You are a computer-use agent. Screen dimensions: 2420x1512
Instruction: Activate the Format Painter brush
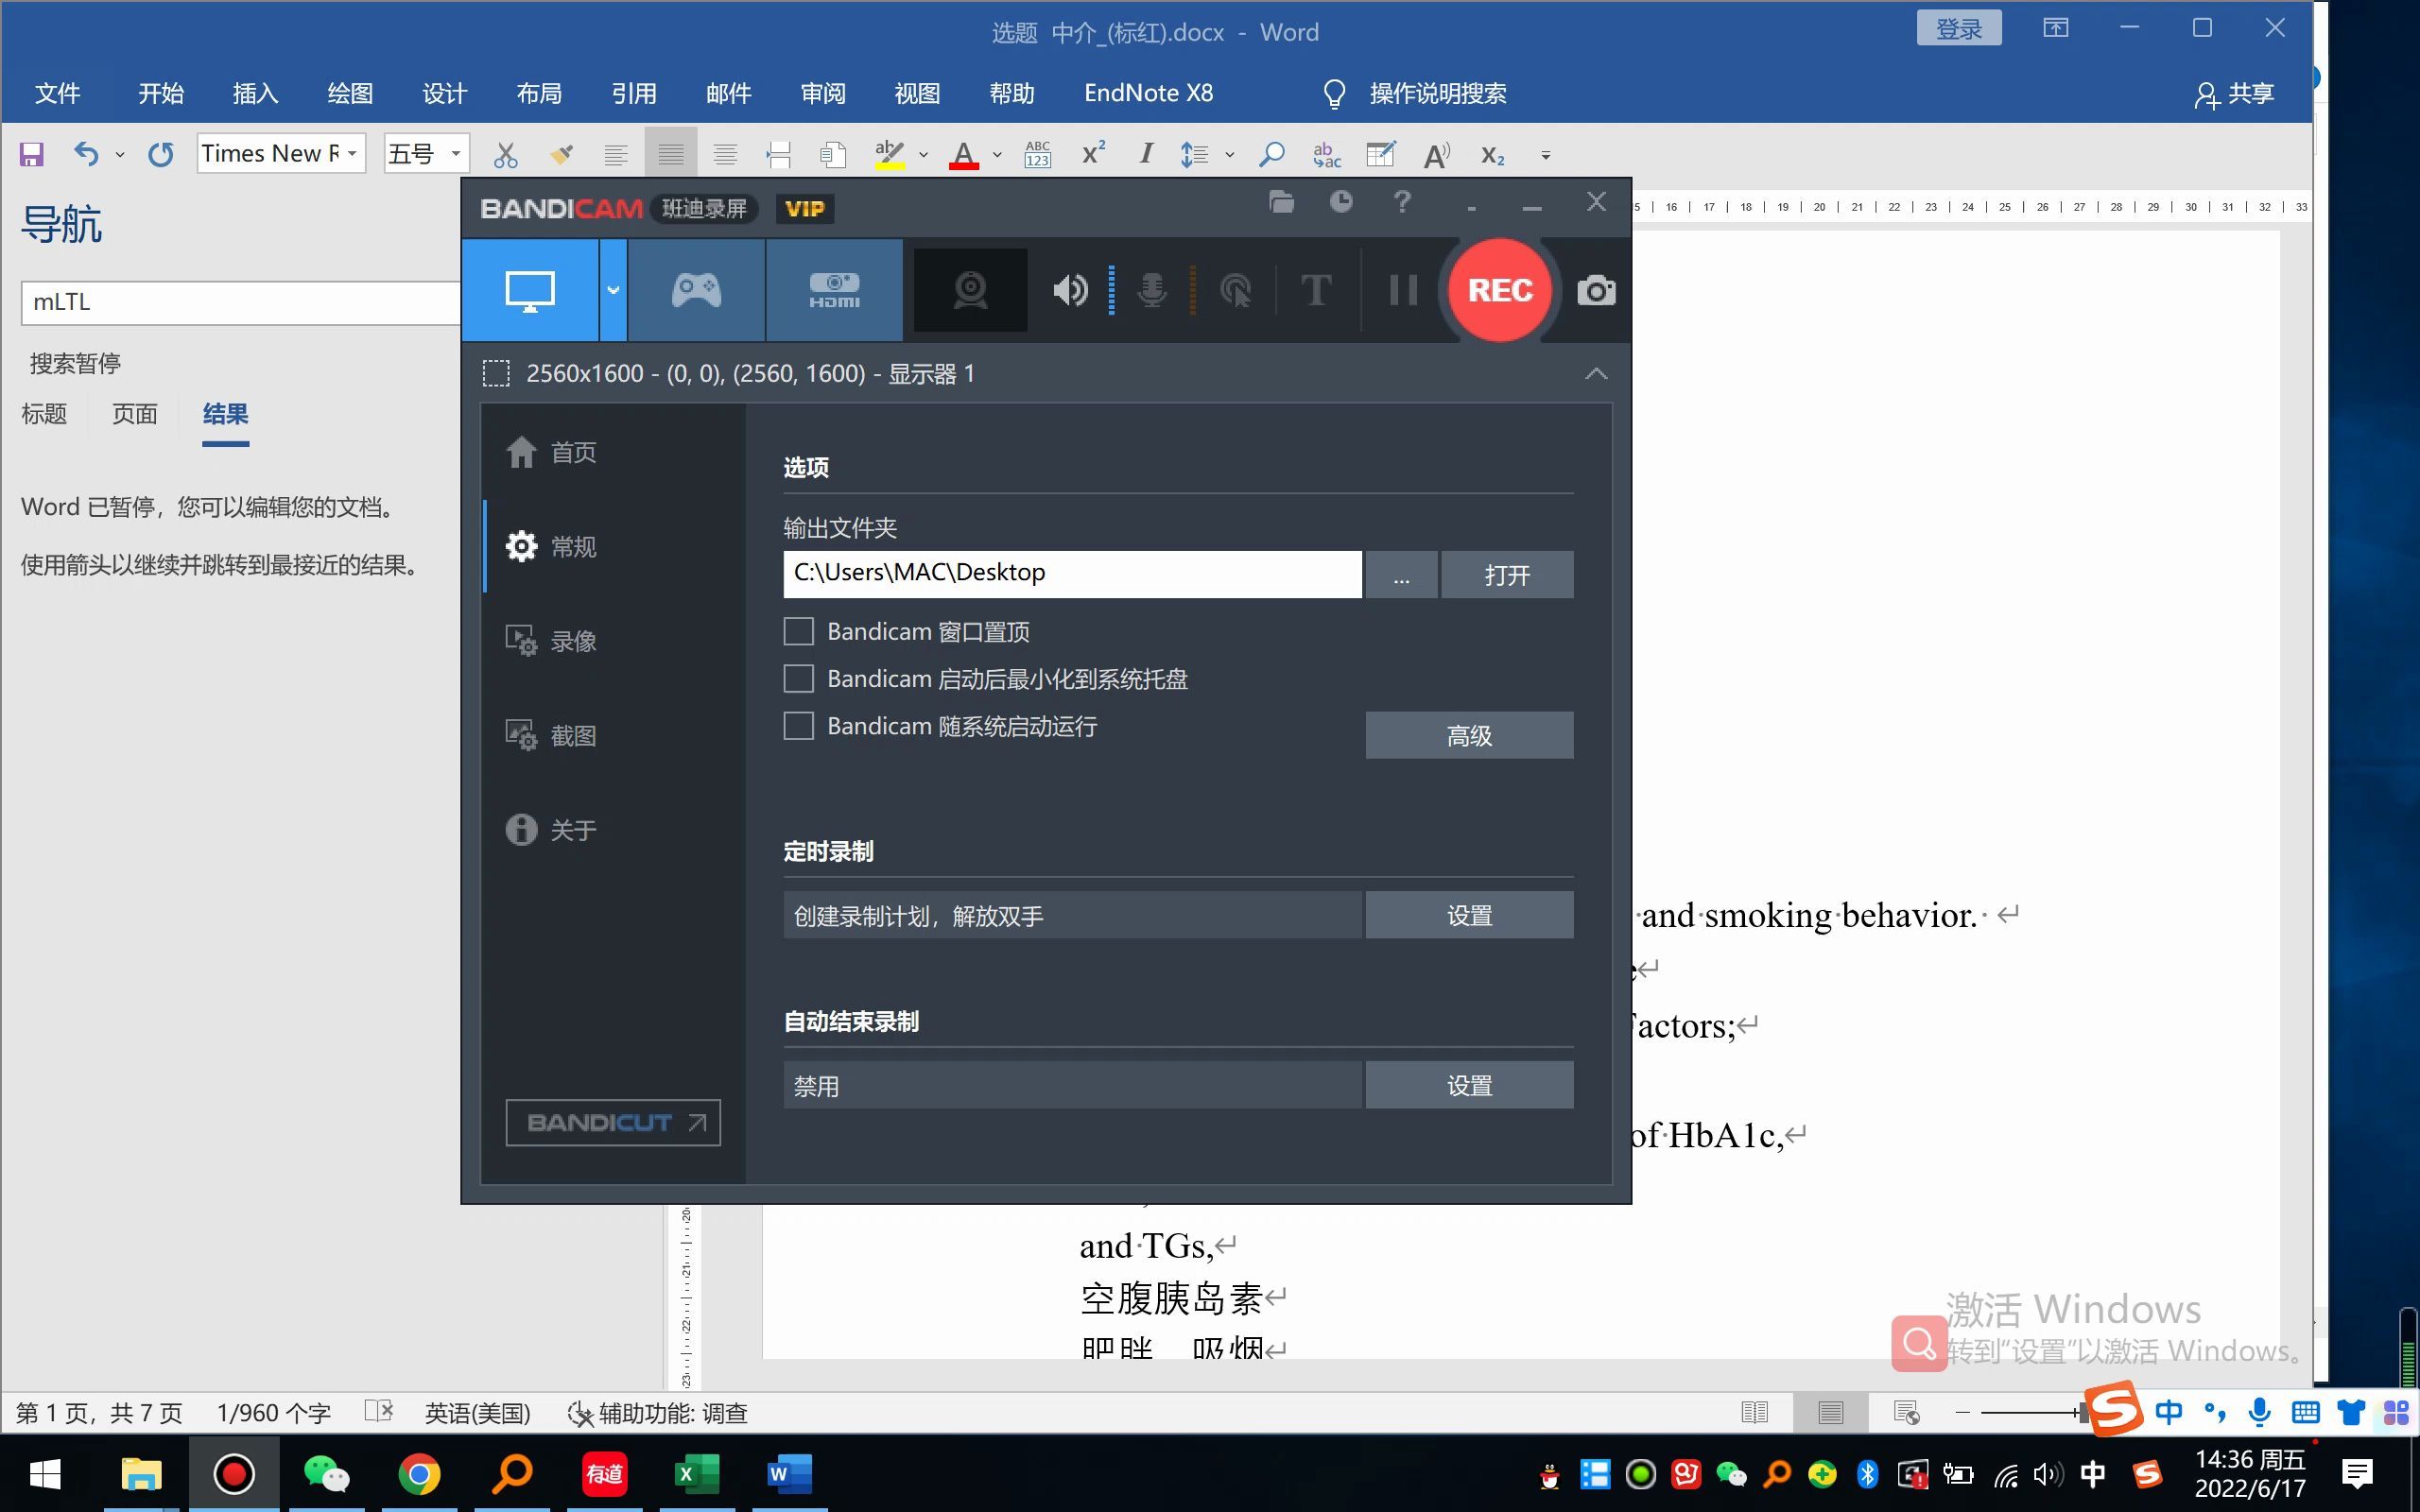561,154
